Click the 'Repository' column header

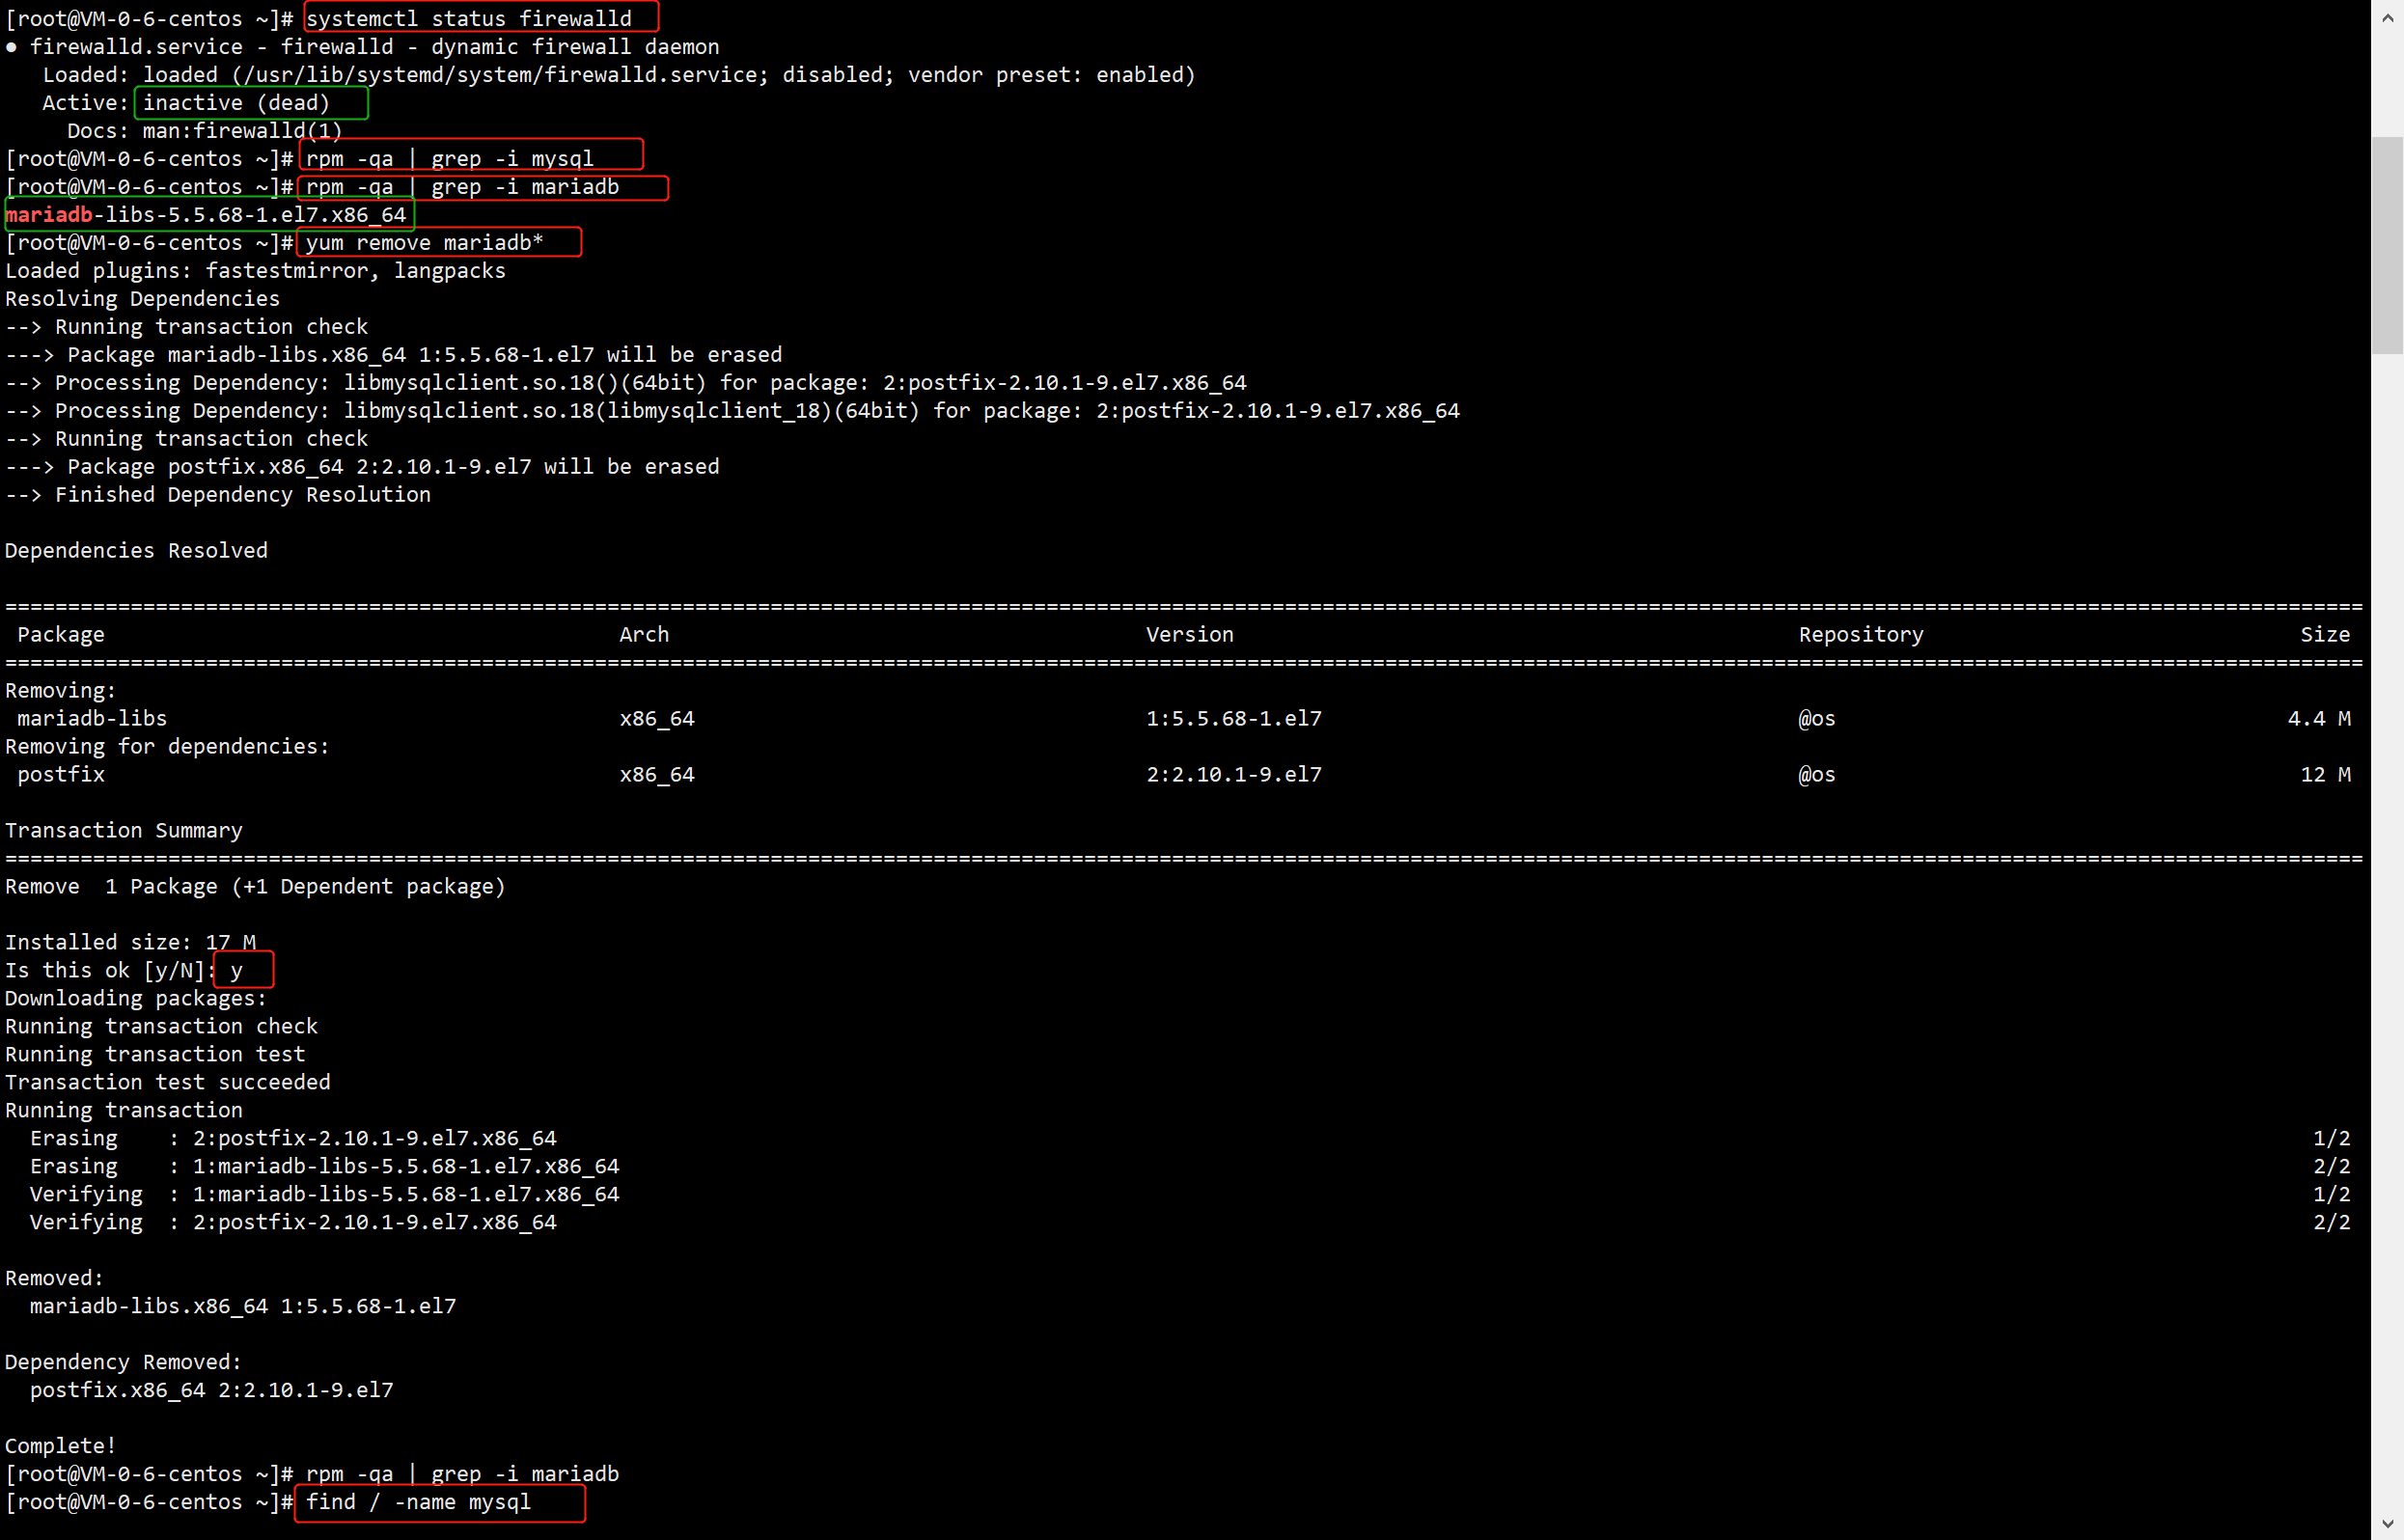[1860, 634]
